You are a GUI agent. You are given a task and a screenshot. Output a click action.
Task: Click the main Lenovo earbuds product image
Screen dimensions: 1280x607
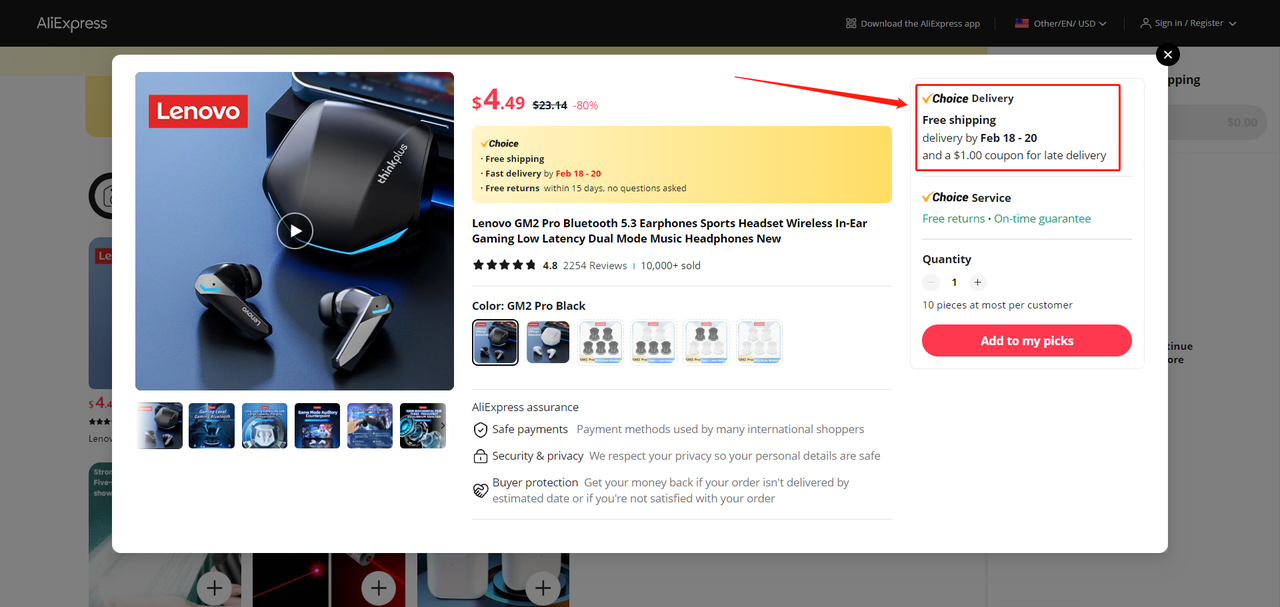[x=295, y=231]
